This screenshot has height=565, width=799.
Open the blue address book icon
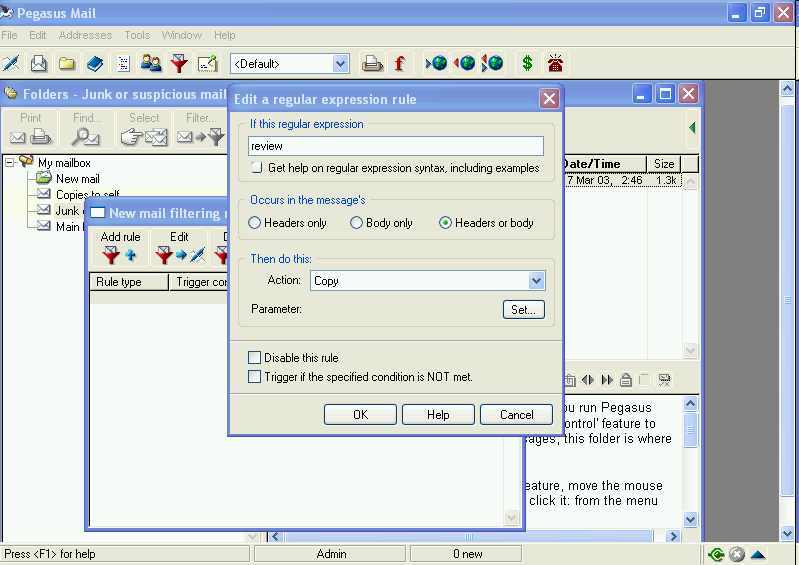tap(95, 64)
